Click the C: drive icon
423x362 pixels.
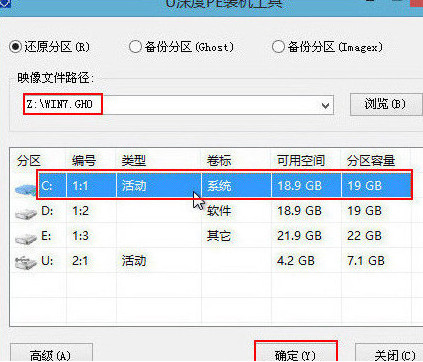[x=26, y=189]
